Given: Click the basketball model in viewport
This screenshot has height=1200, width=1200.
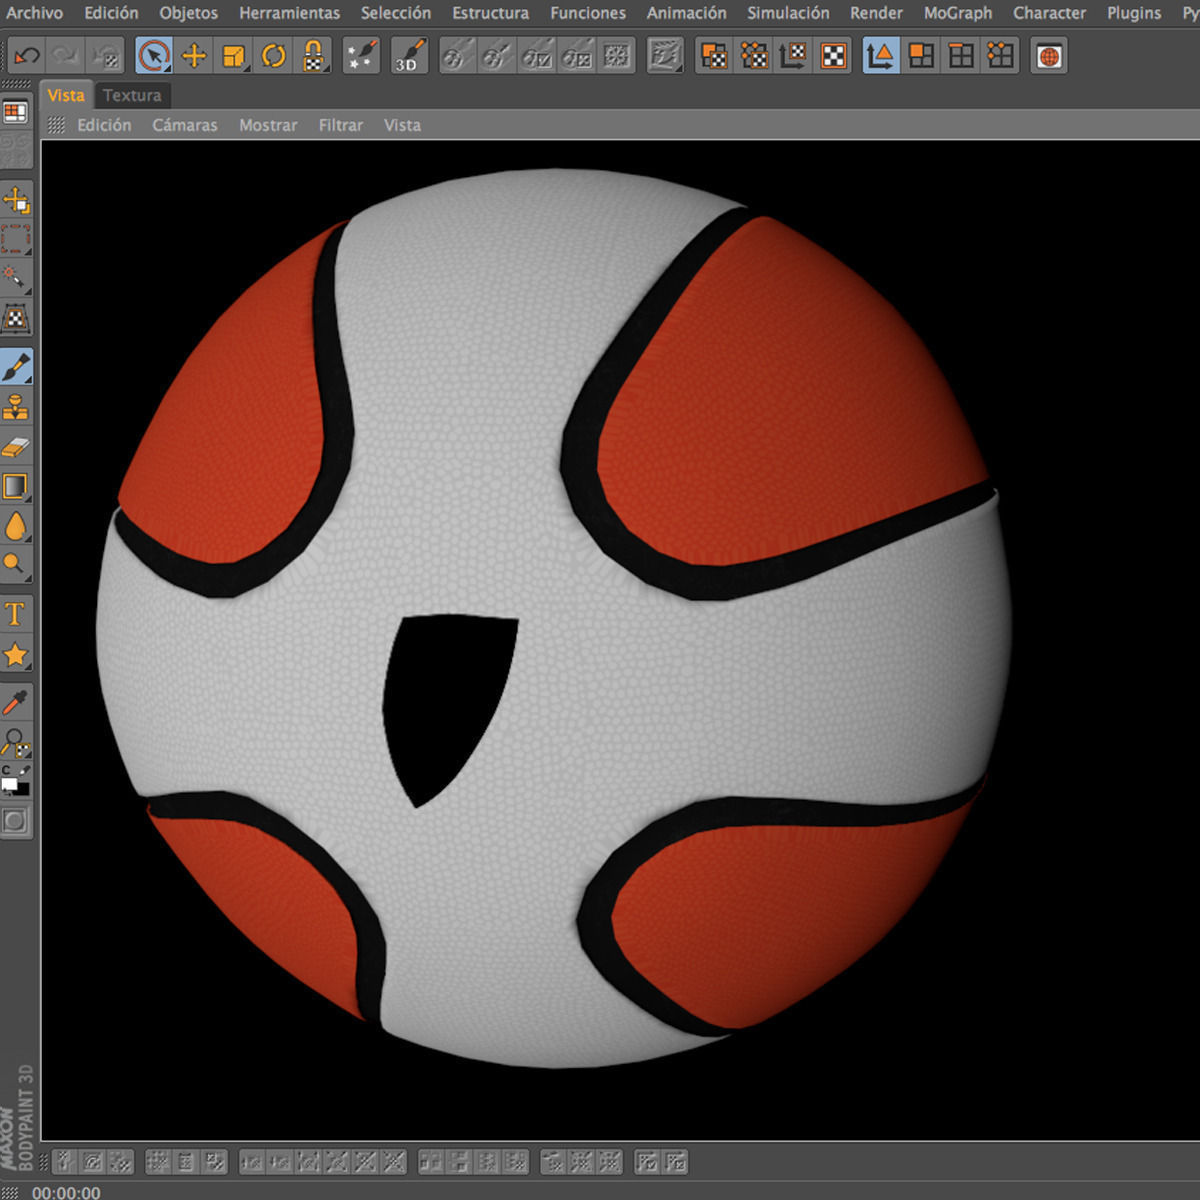Looking at the screenshot, I should pyautogui.click(x=553, y=618).
